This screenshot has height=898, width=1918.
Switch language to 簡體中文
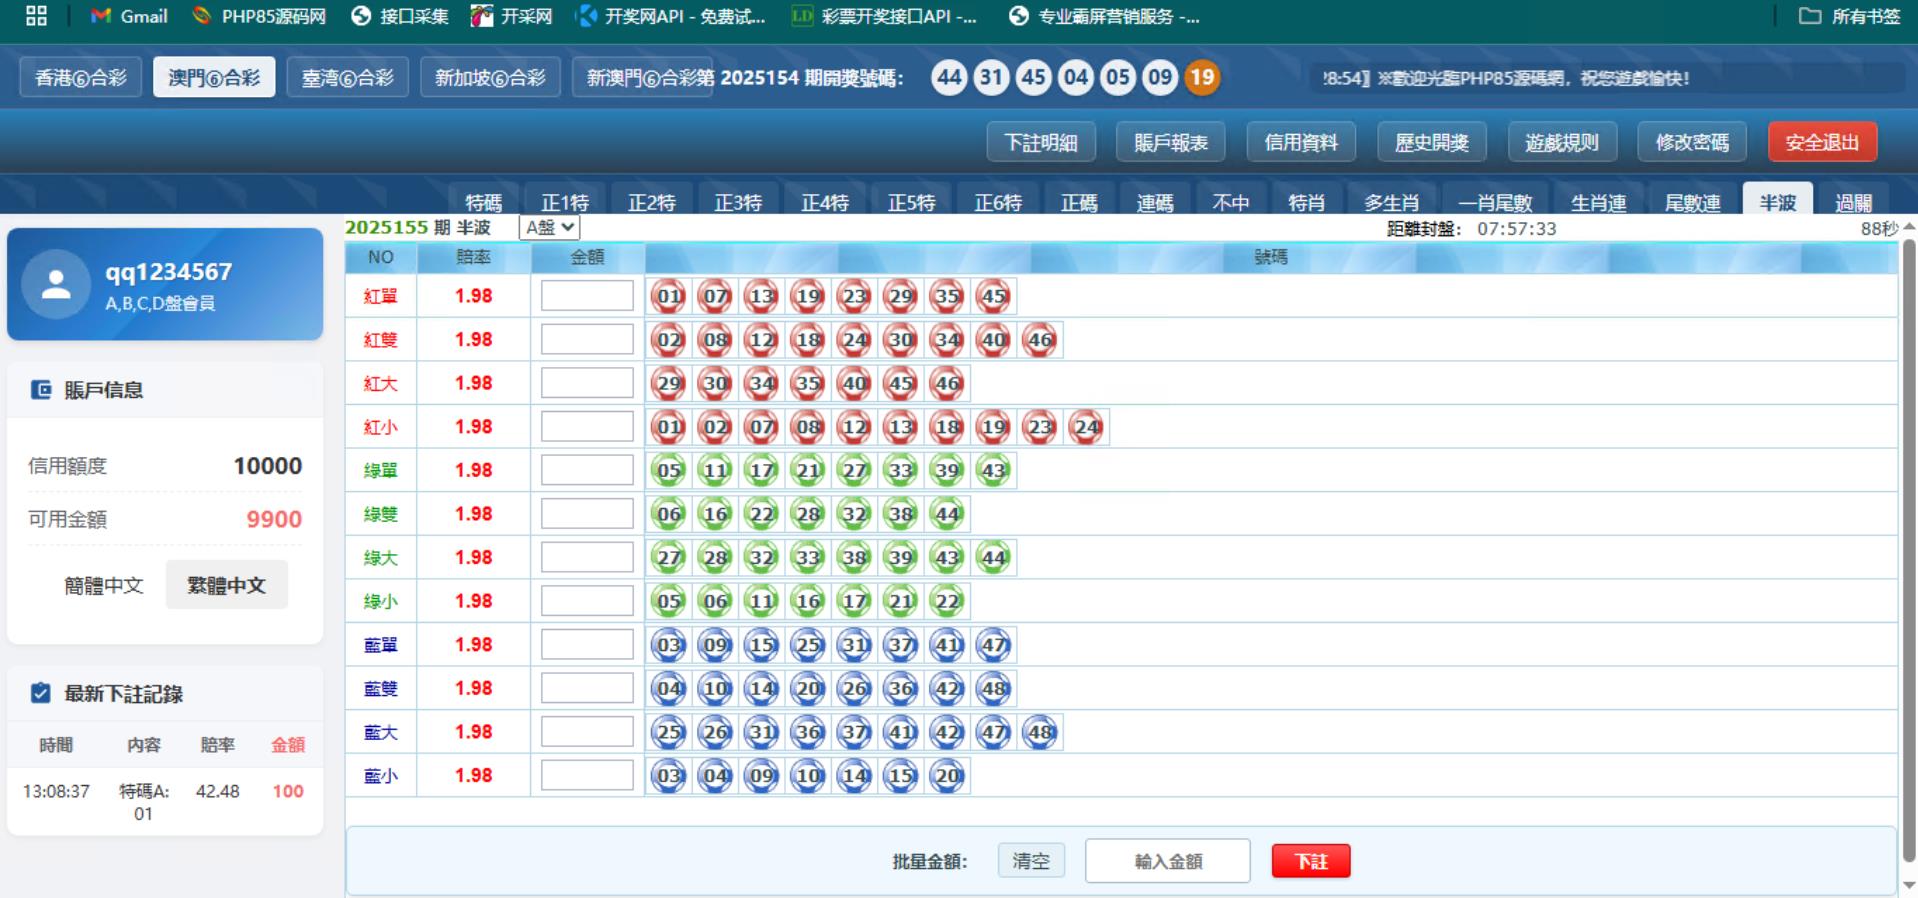coord(104,585)
